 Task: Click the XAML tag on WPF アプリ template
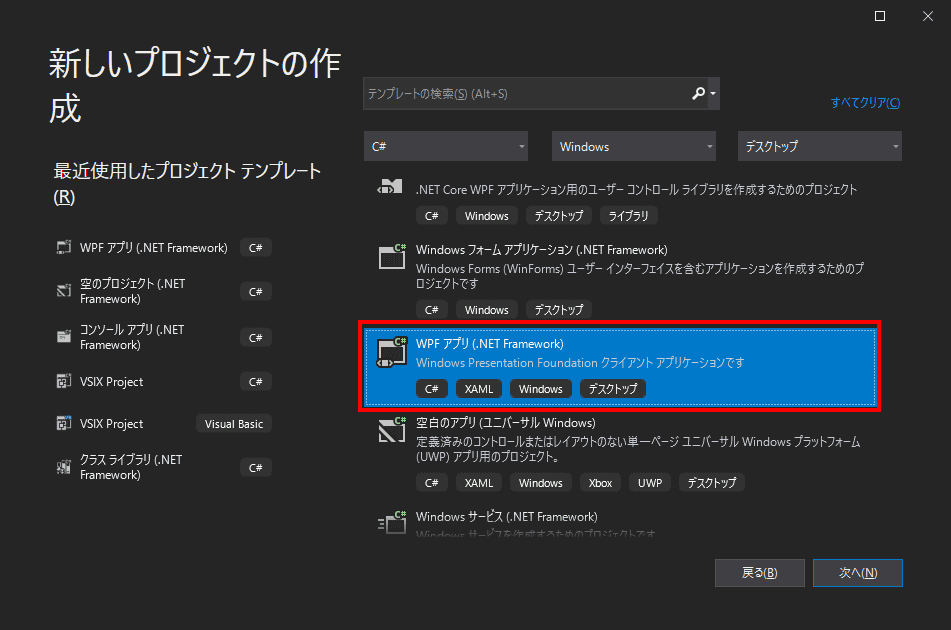pyautogui.click(x=479, y=389)
